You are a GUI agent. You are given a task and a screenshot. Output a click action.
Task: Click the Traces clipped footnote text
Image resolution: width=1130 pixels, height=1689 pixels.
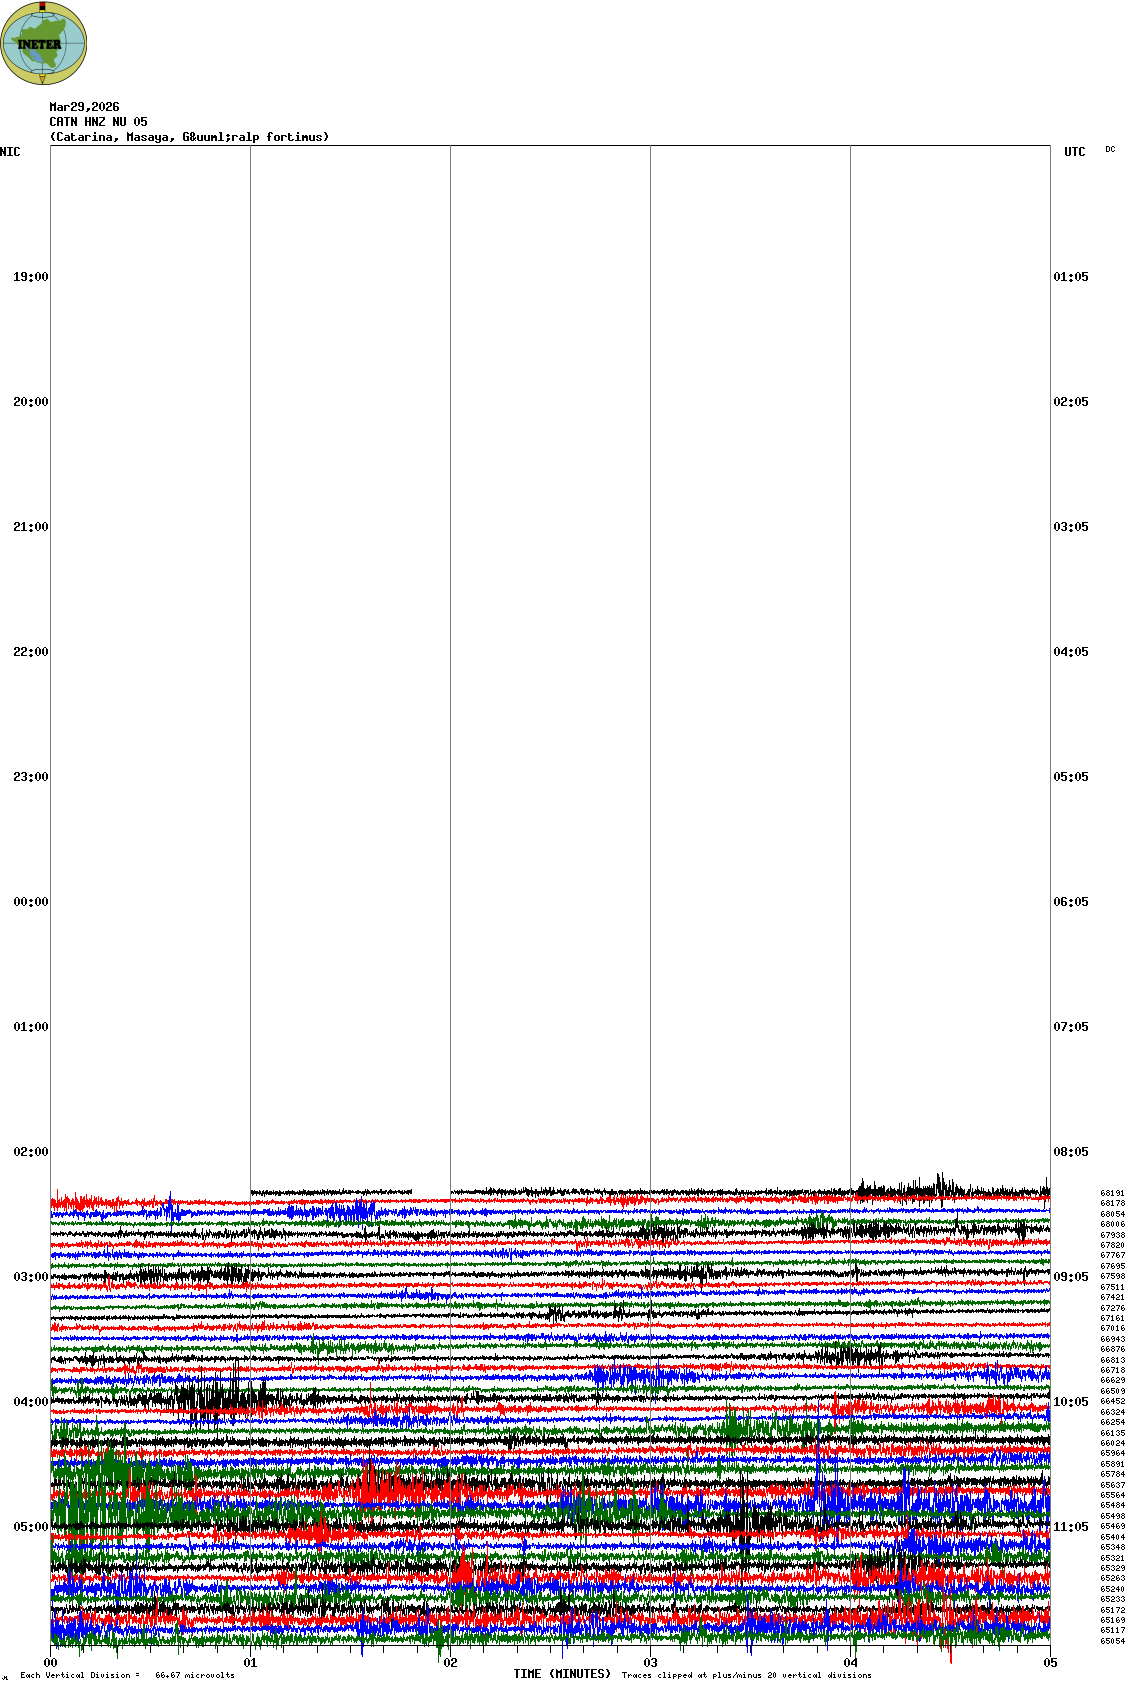pos(746,1675)
